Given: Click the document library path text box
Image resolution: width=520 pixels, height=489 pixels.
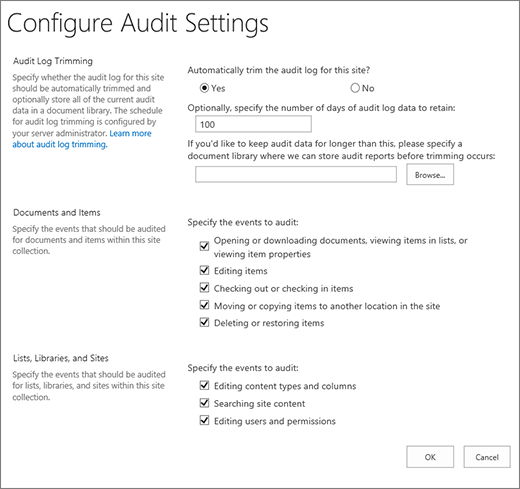Looking at the screenshot, I should 296,174.
